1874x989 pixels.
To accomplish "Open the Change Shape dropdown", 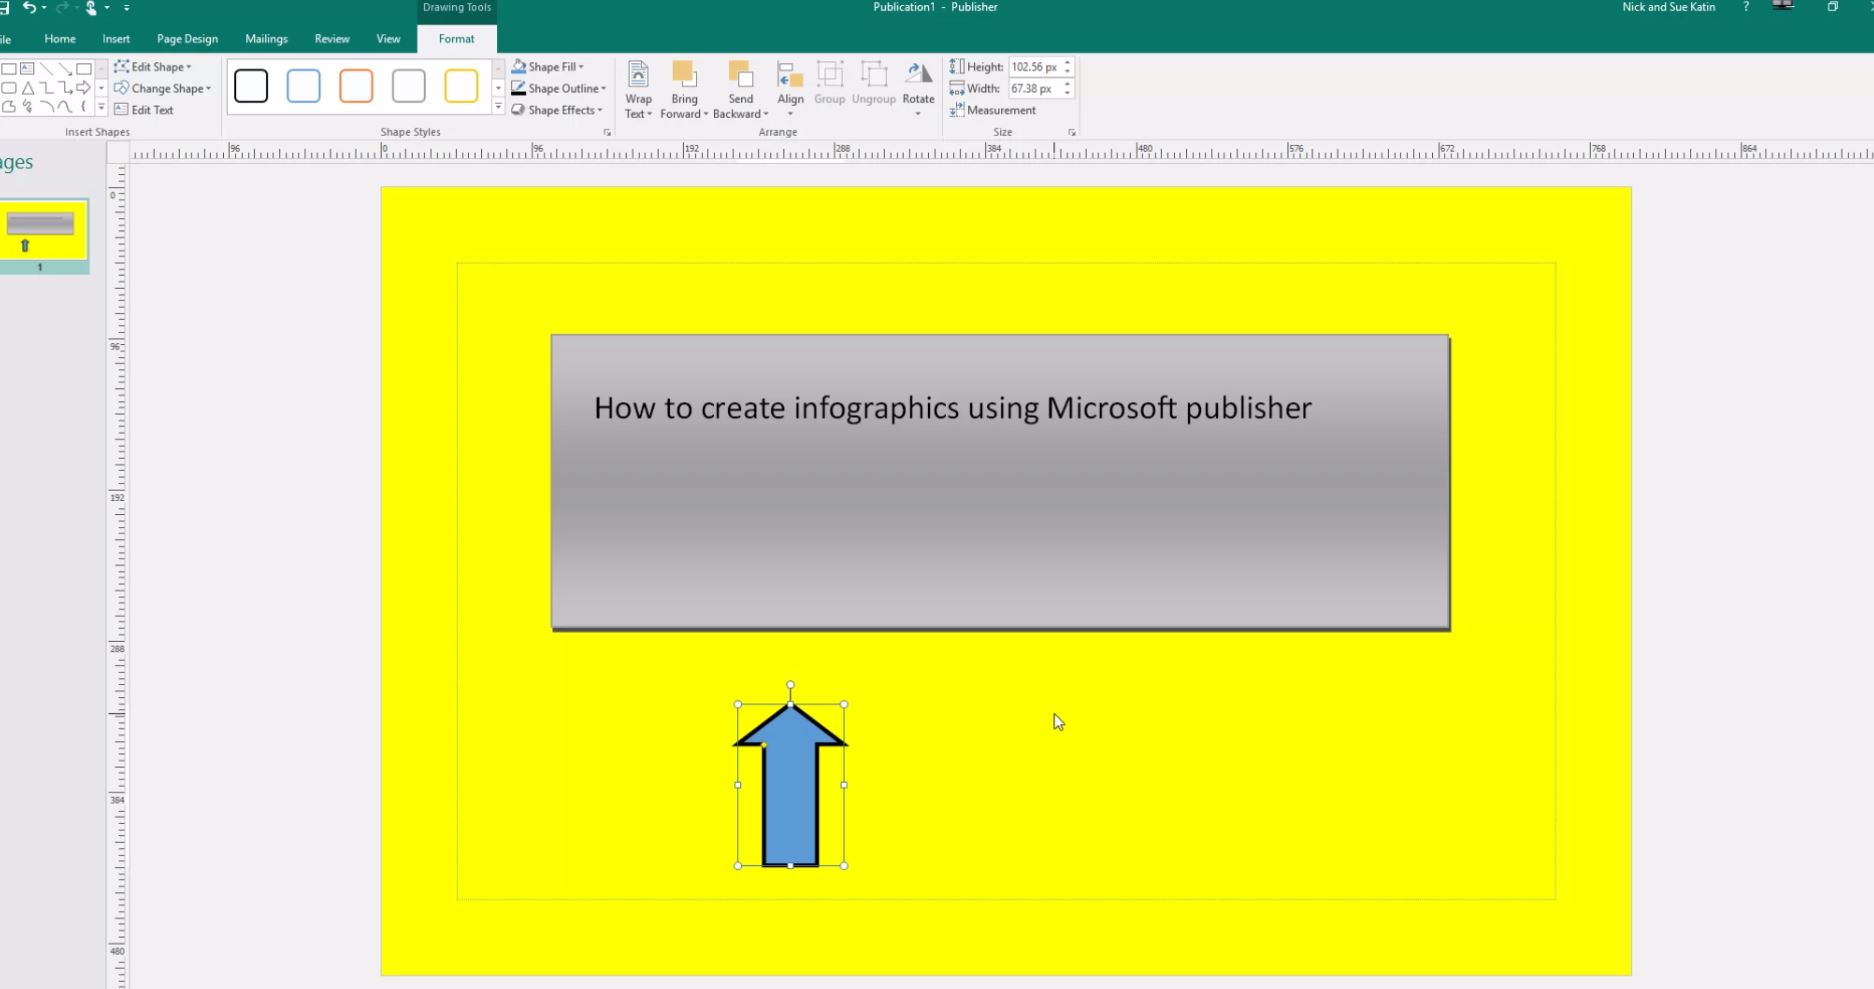I will click(x=162, y=88).
